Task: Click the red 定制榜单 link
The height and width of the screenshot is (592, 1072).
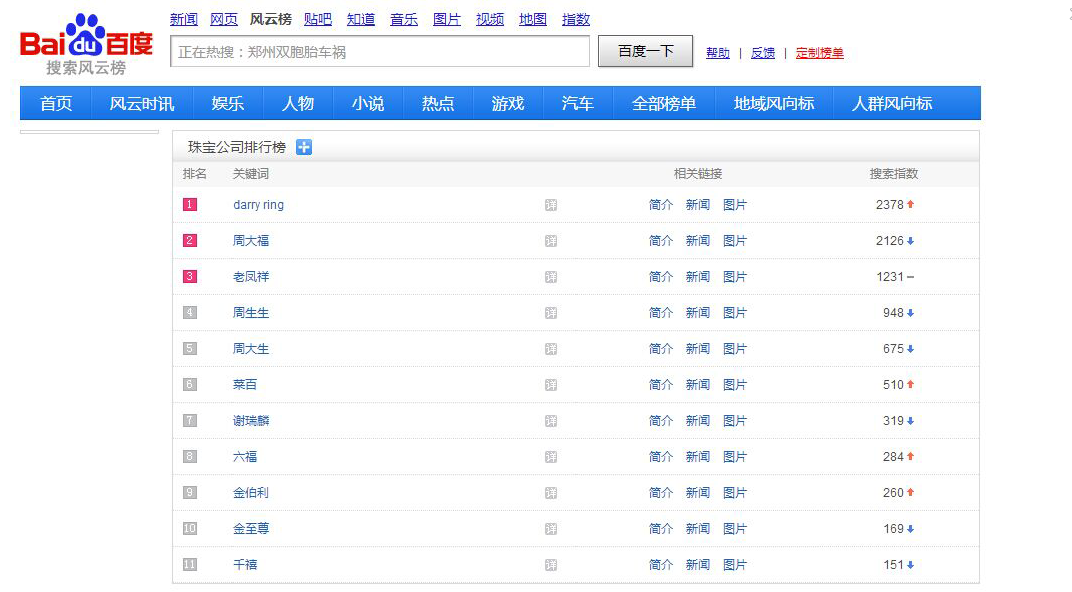Action: pyautogui.click(x=820, y=53)
